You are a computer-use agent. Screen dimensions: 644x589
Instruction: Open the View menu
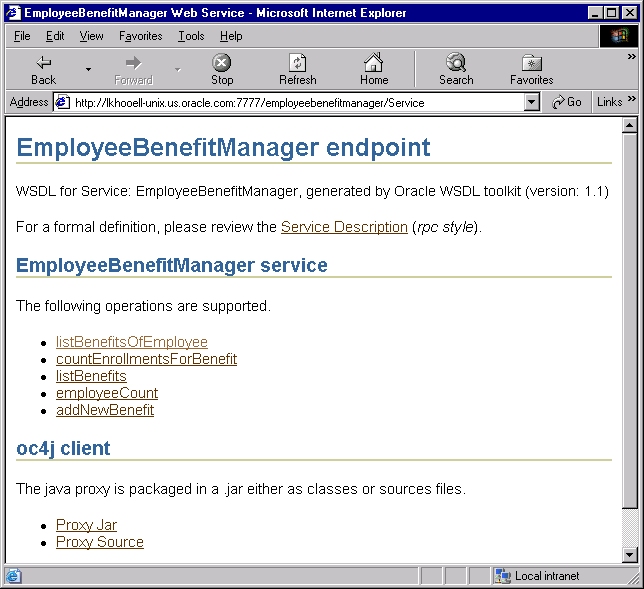click(x=91, y=36)
